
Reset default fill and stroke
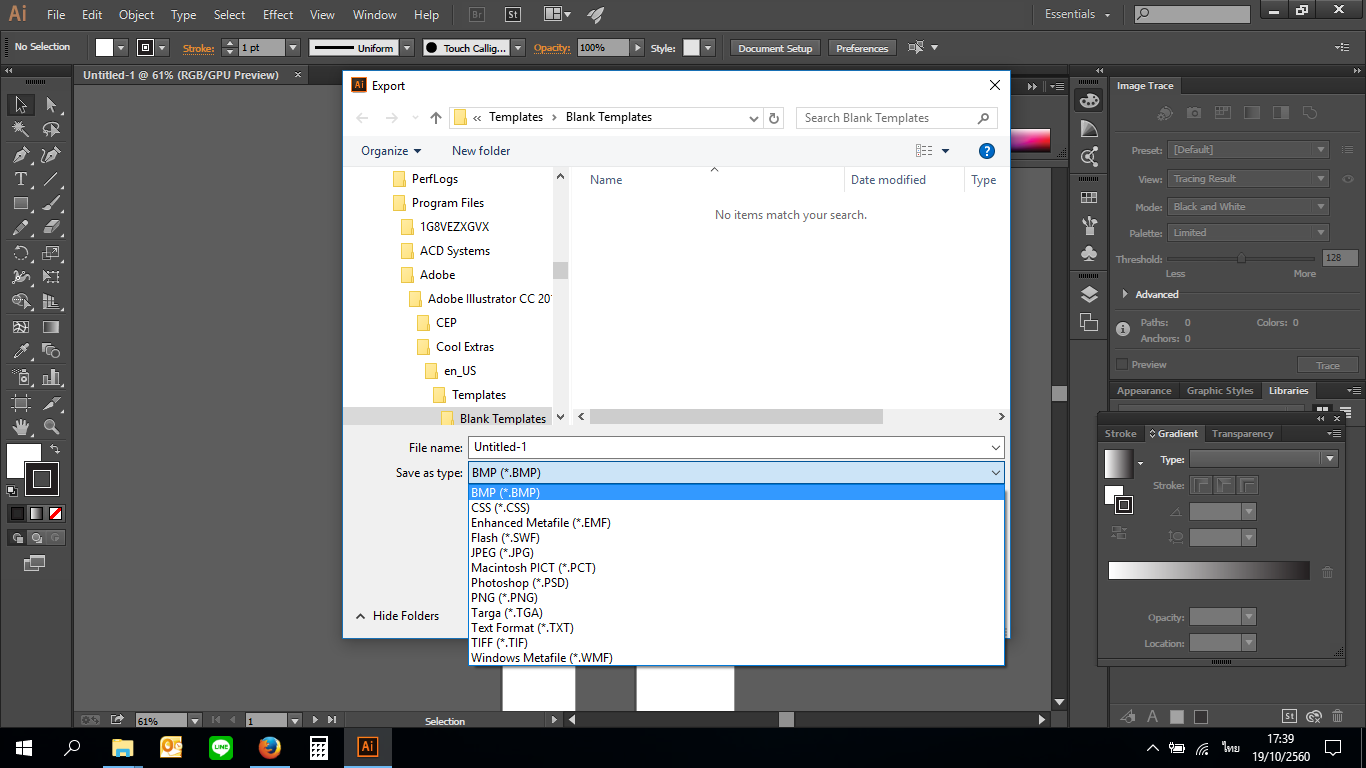click(11, 490)
